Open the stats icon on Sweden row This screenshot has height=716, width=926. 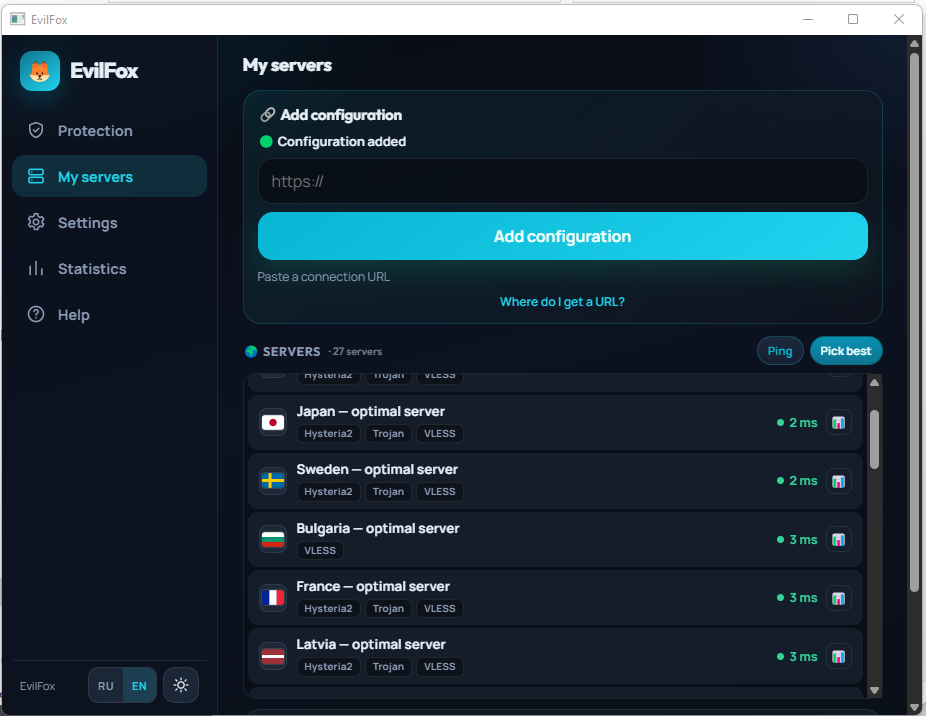(839, 481)
